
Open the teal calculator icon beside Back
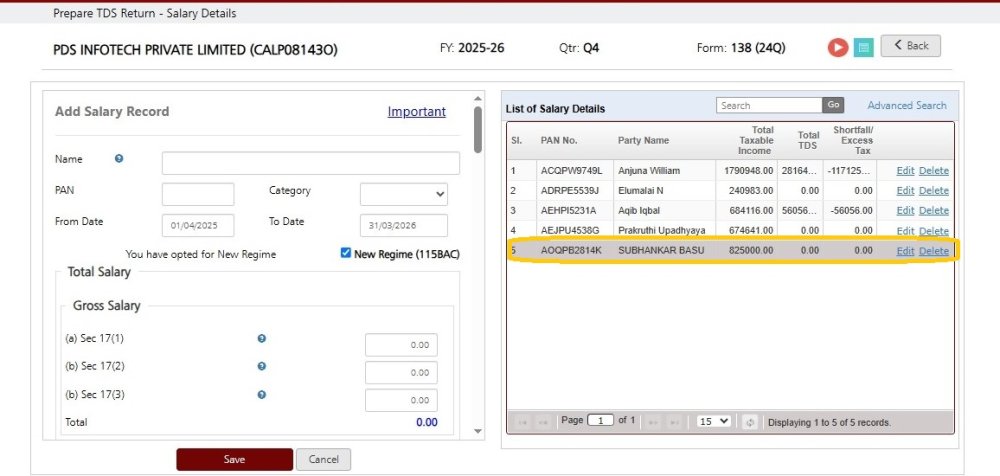[x=864, y=47]
